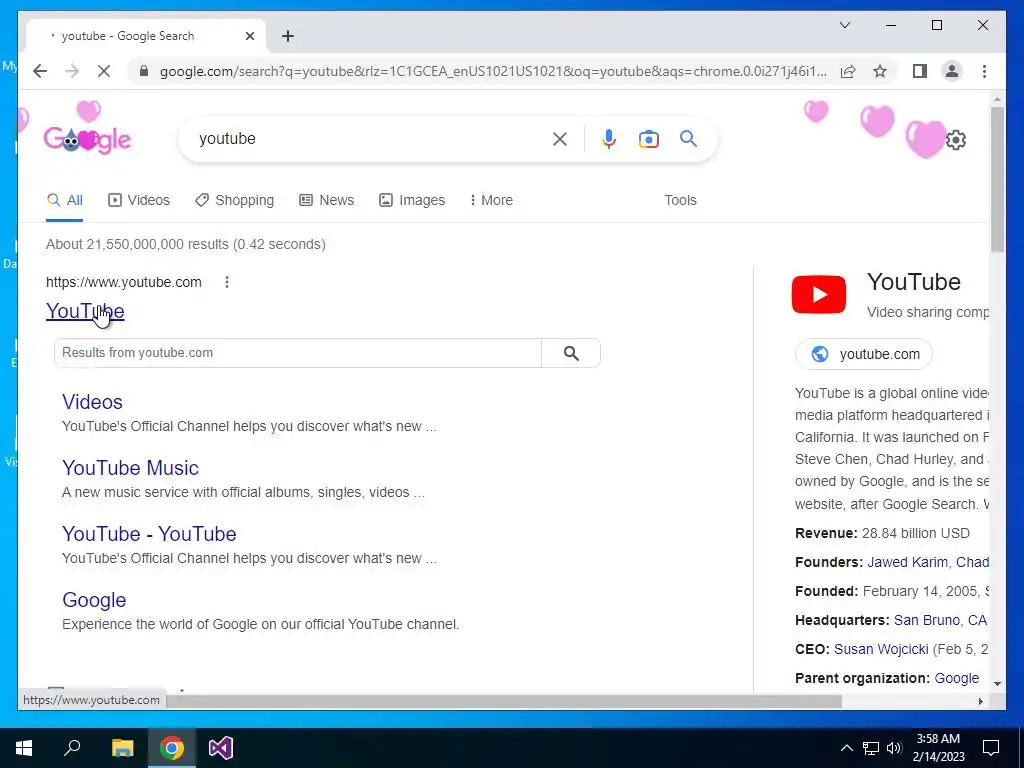Open Google search settings gear
This screenshot has width=1024, height=768.
(955, 140)
